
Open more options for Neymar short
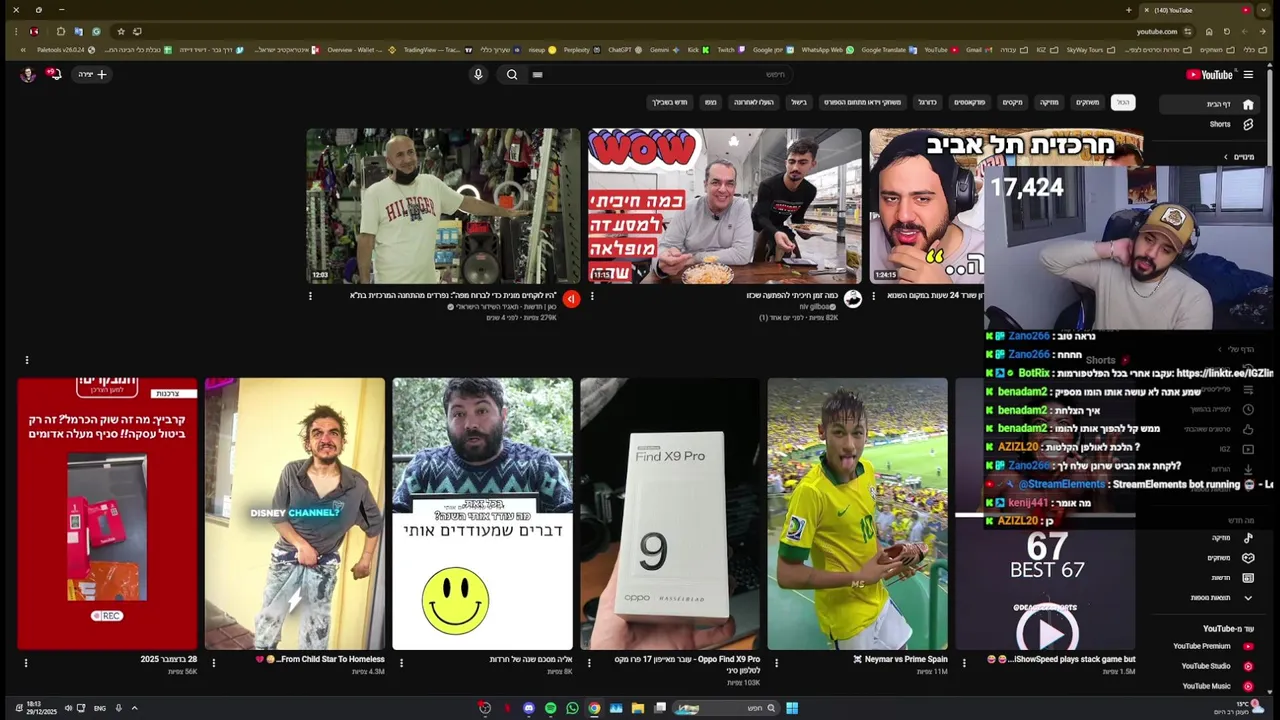point(777,662)
